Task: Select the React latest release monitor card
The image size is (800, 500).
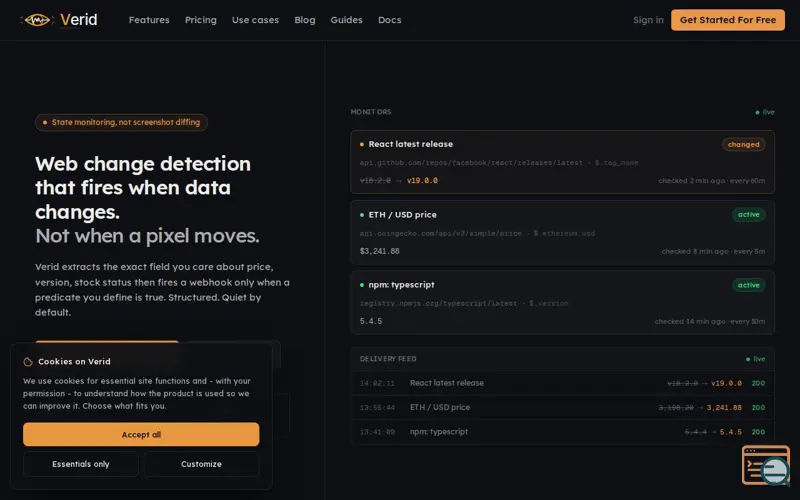Action: click(x=562, y=162)
